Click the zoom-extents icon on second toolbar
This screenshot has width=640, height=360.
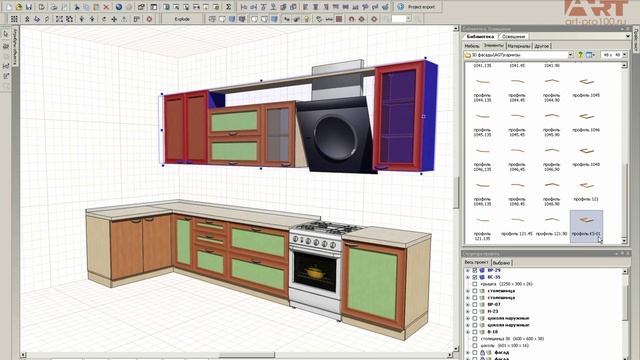(59, 19)
